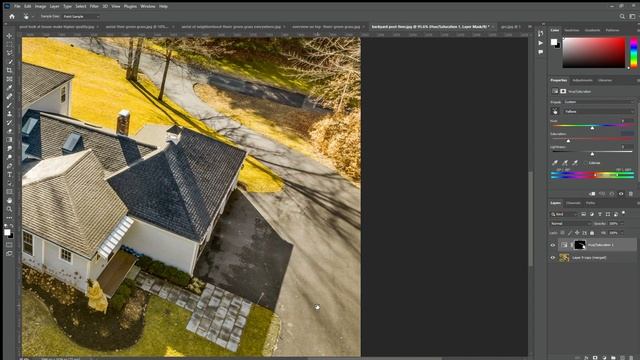640x360 pixels.
Task: Click the create new layer icon
Action: point(622,358)
